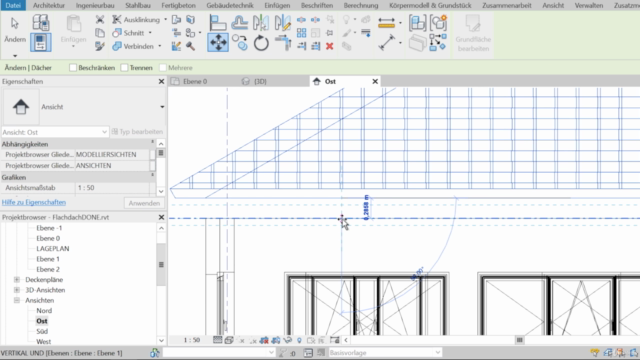Viewport: 640px width, 360px height.
Task: Expand the Ändern panel dropdown arrow
Action: [x=15, y=56]
